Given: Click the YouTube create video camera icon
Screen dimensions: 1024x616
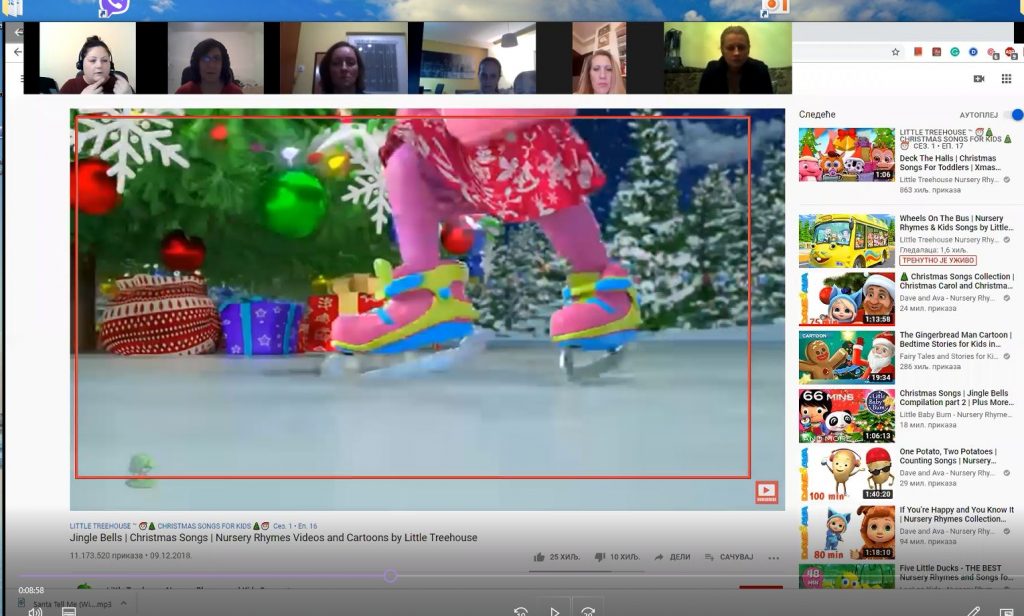Looking at the screenshot, I should (978, 78).
